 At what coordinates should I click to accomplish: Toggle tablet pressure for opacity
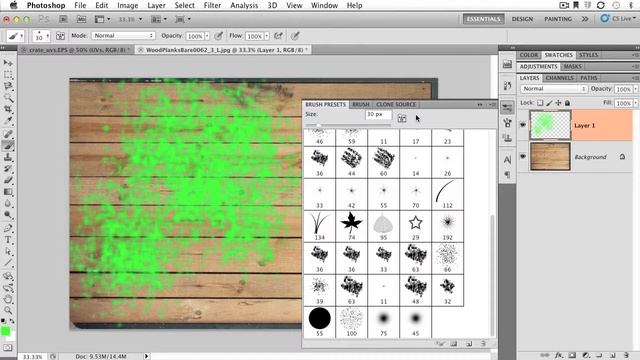click(219, 36)
